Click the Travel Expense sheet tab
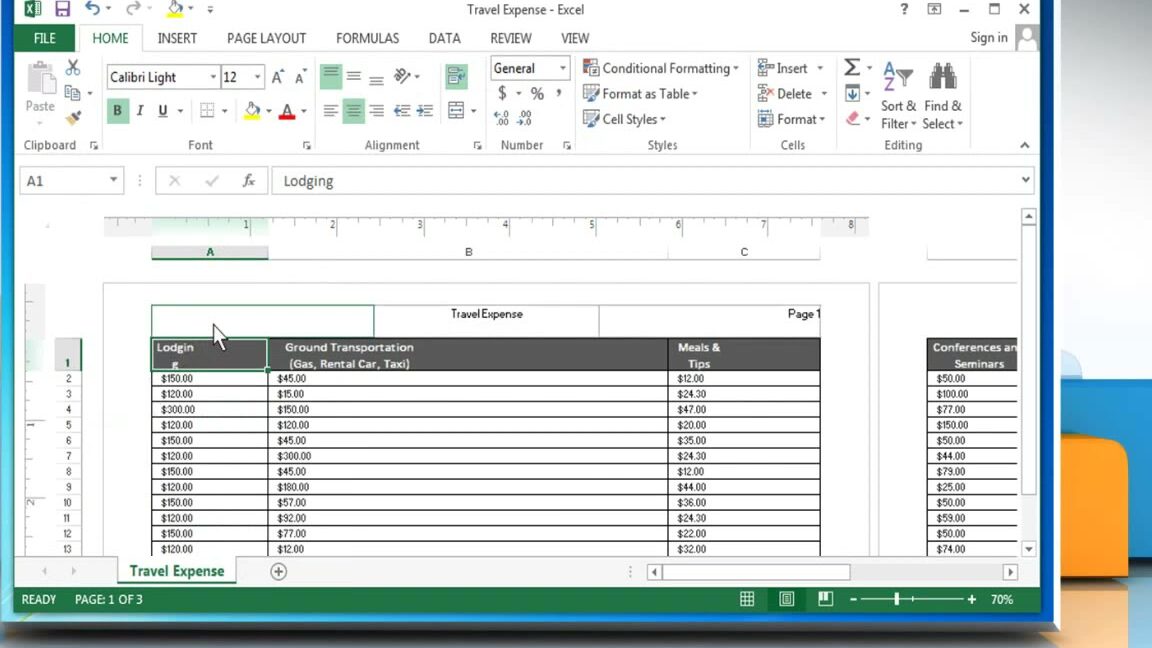 [x=176, y=571]
